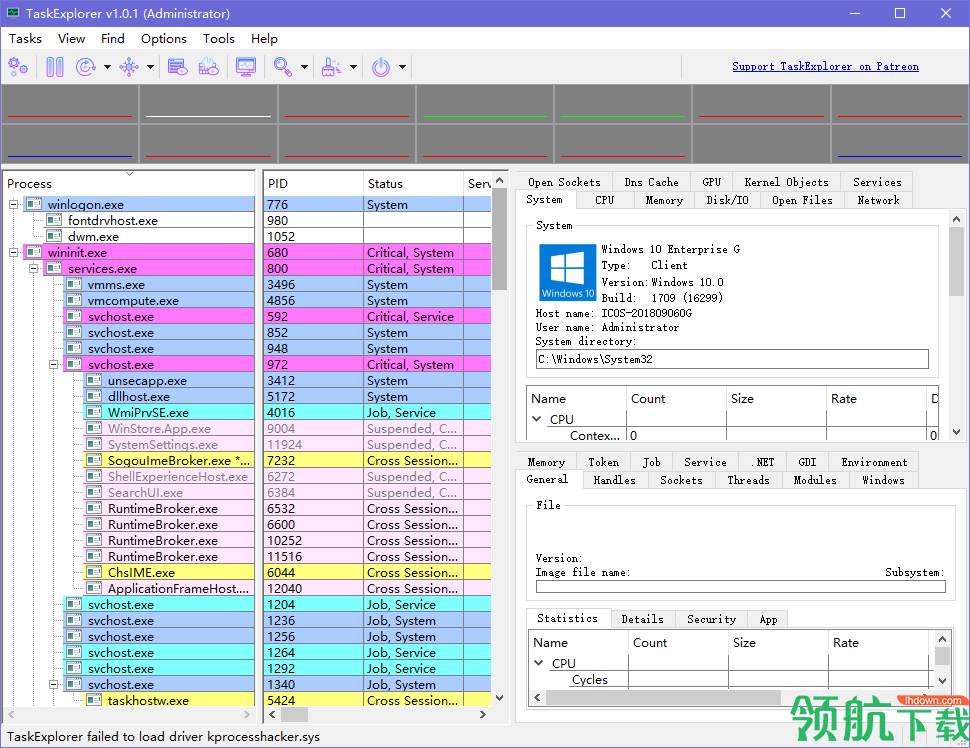Viewport: 970px width, 748px height.
Task: Click the SogouImeBroker.exe process icon
Action: pyautogui.click(x=94, y=460)
